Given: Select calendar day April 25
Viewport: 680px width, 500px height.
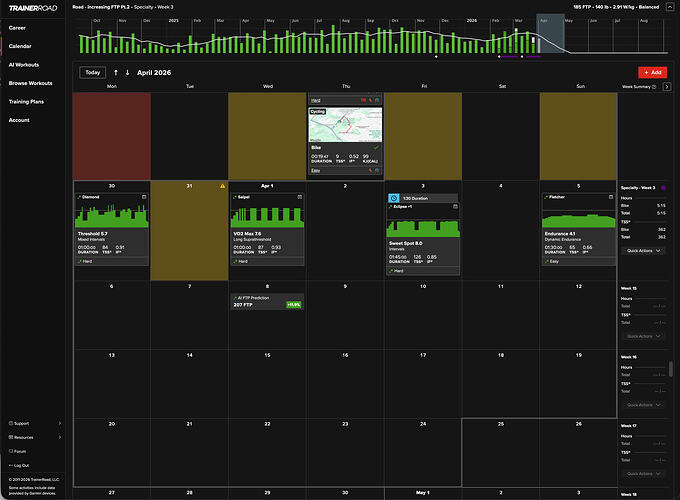Looking at the screenshot, I should [x=501, y=453].
